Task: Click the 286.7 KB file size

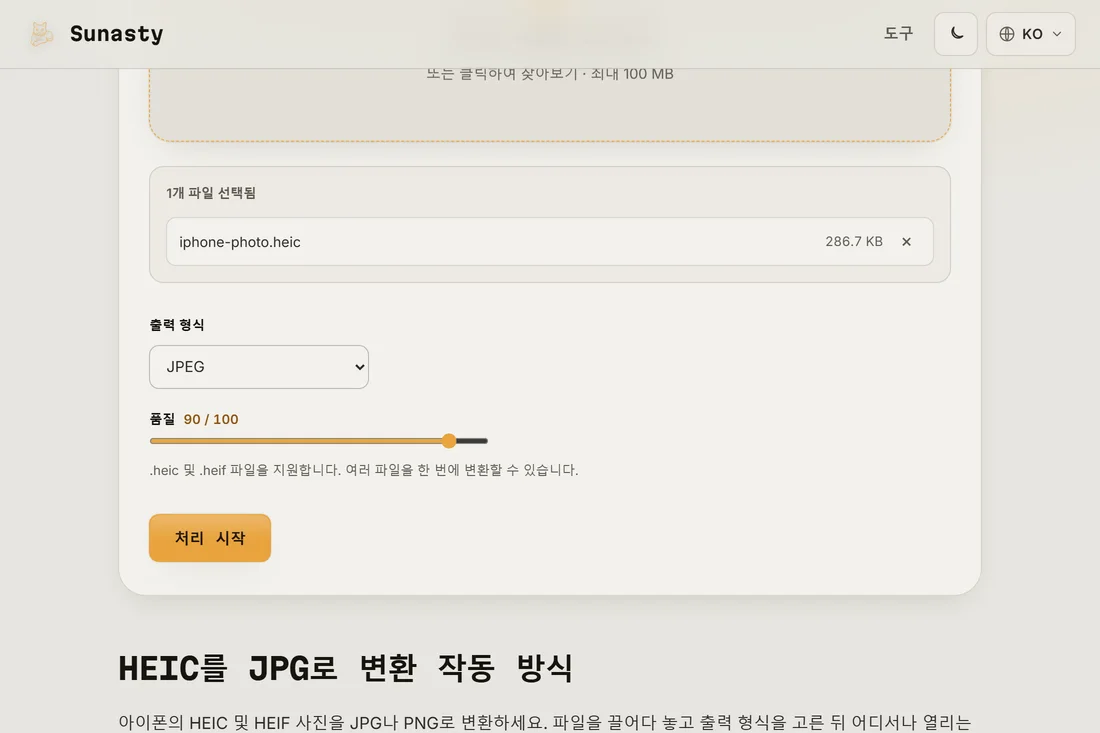Action: 854,241
